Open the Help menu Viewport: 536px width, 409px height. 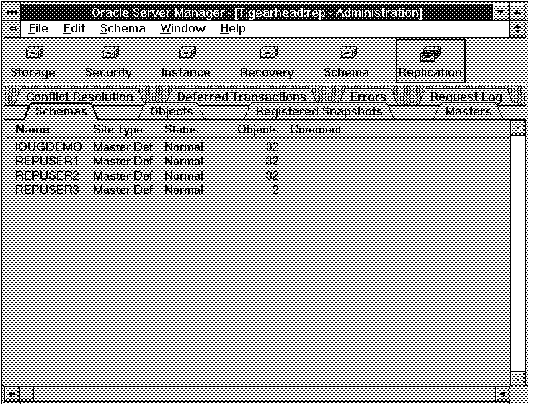coord(233,28)
